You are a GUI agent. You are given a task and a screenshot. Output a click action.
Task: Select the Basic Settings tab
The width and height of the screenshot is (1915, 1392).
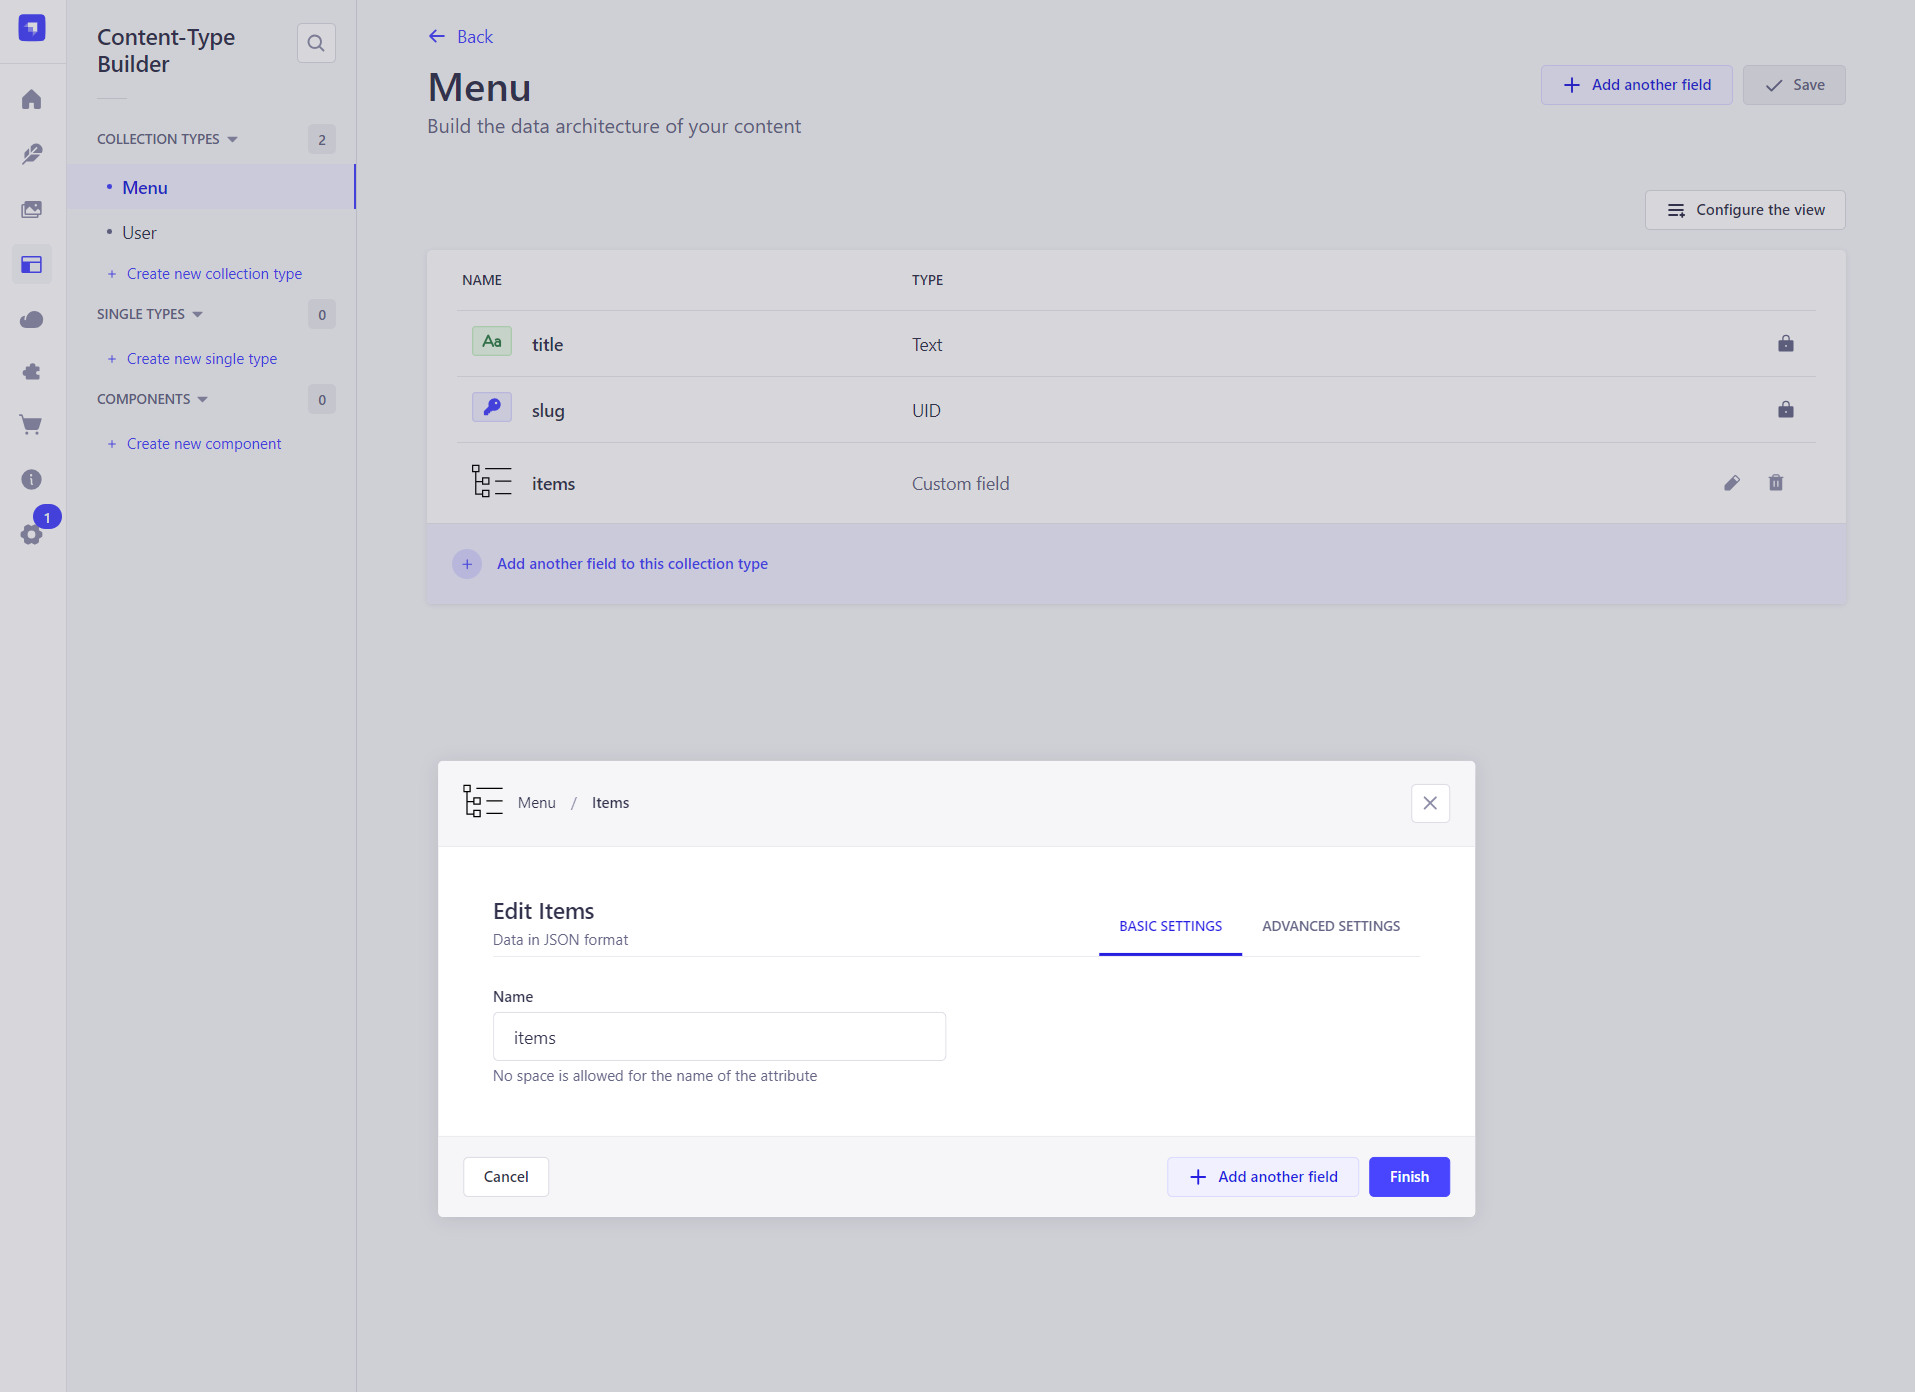point(1170,926)
